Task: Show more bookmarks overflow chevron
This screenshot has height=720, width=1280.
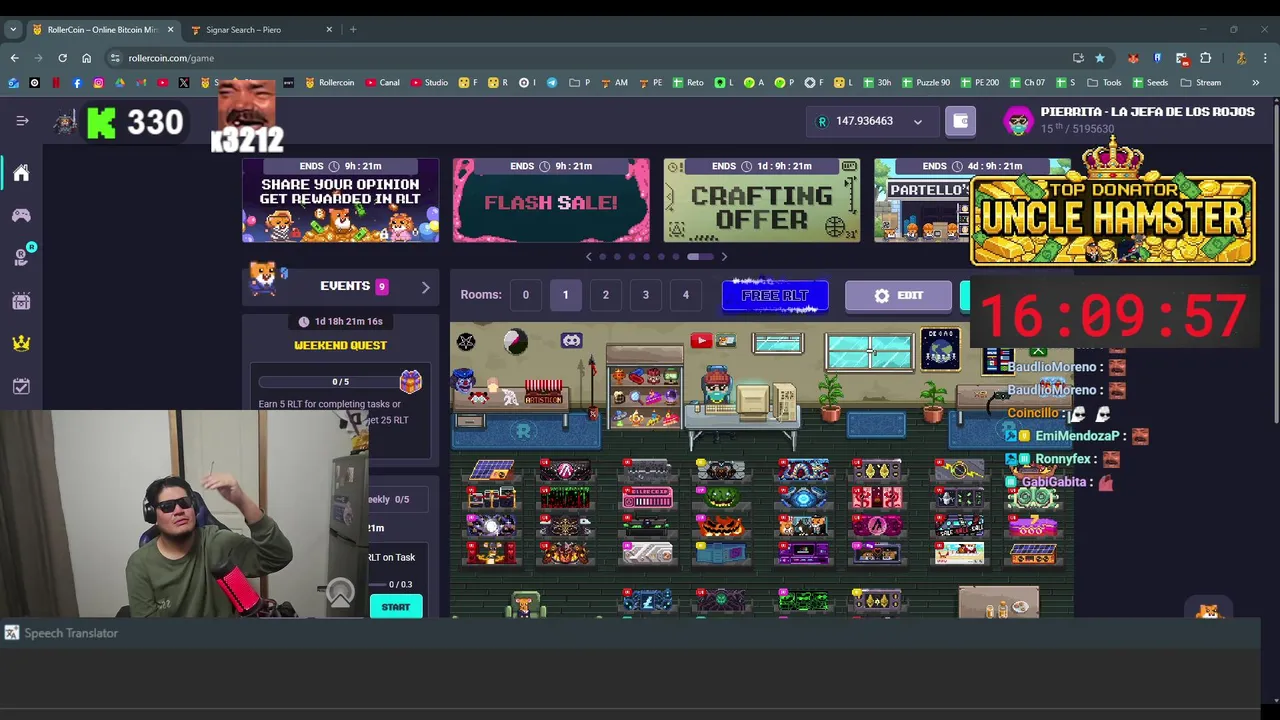Action: coord(1255,82)
